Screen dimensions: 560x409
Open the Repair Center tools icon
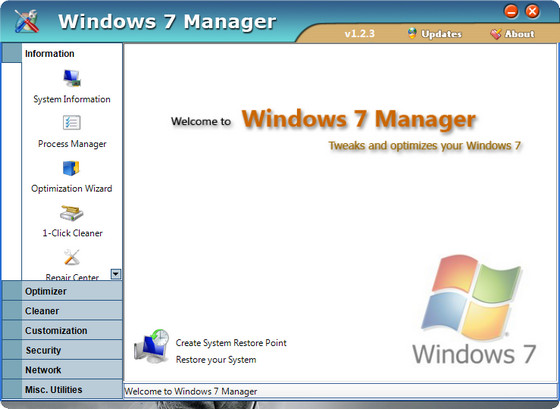72,258
